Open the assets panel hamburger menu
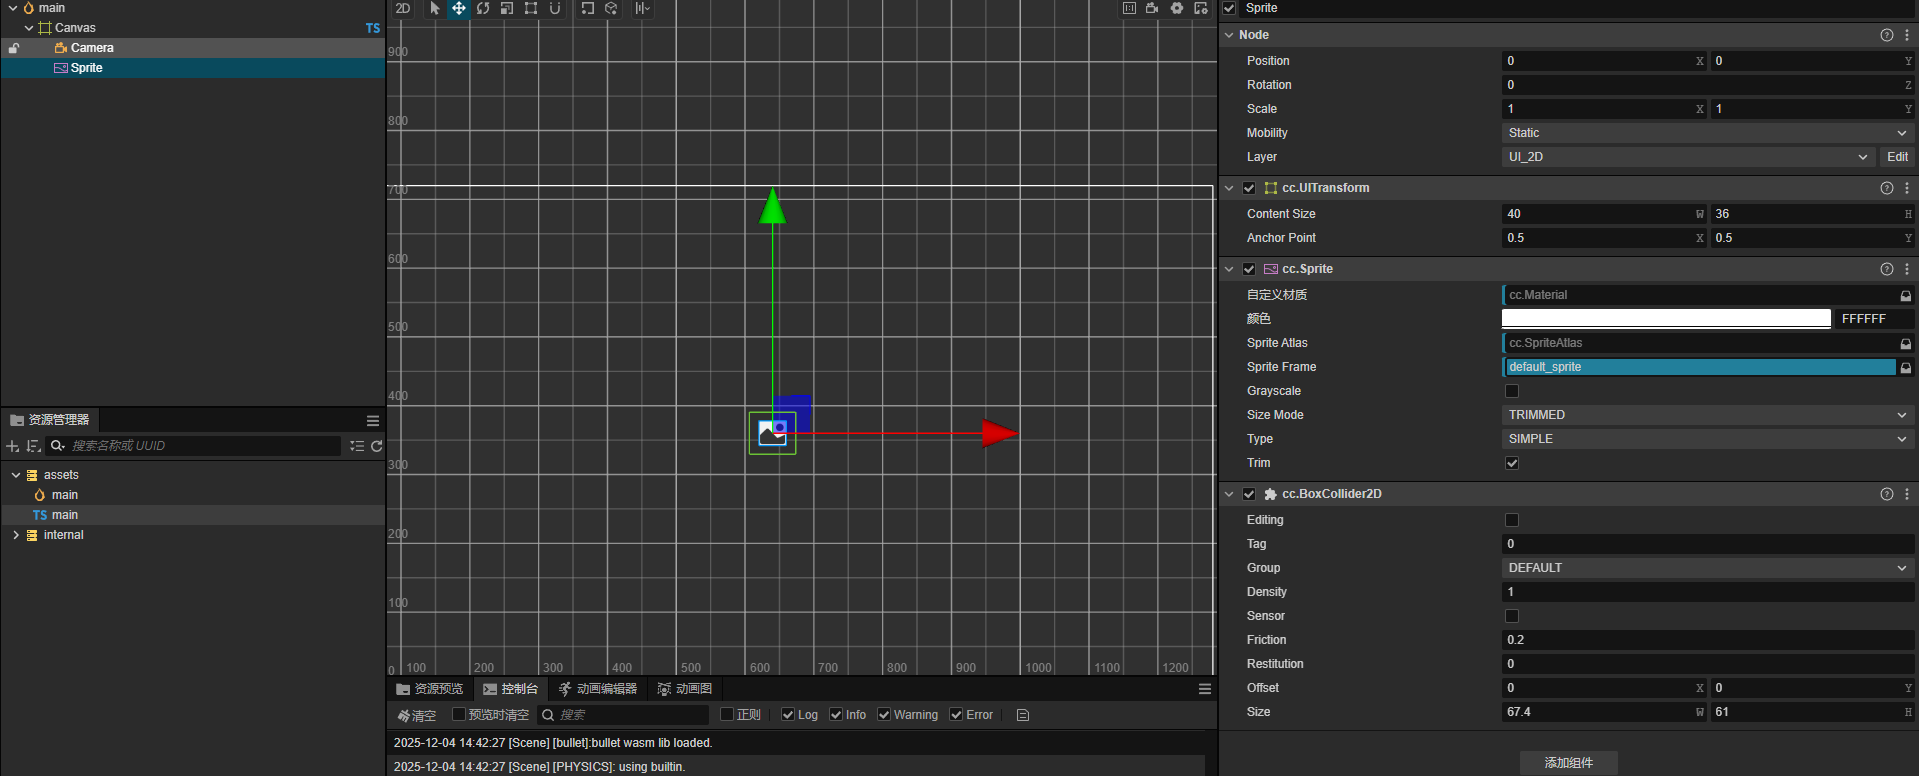Screen dimensions: 1919x776 (x=373, y=421)
